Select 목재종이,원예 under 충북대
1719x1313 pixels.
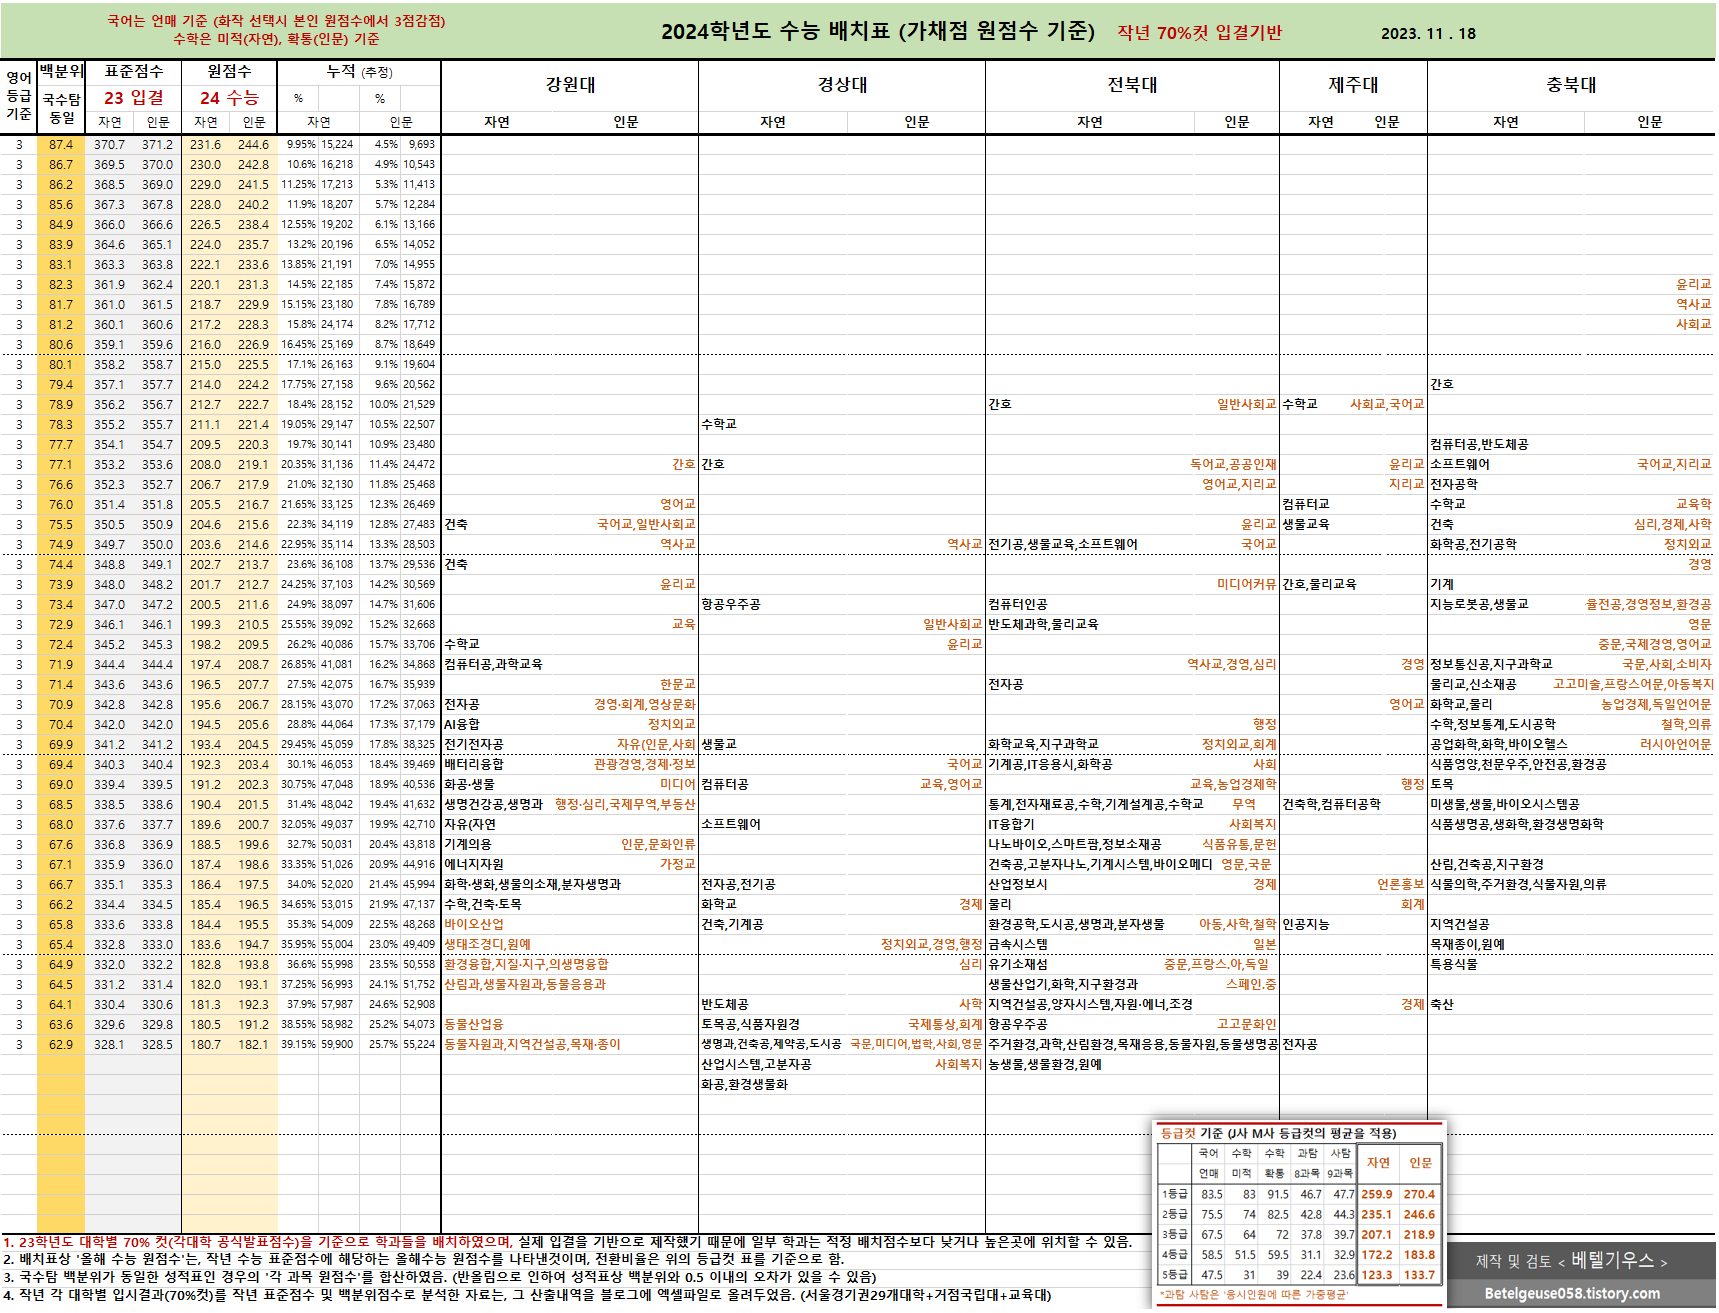(x=1467, y=944)
